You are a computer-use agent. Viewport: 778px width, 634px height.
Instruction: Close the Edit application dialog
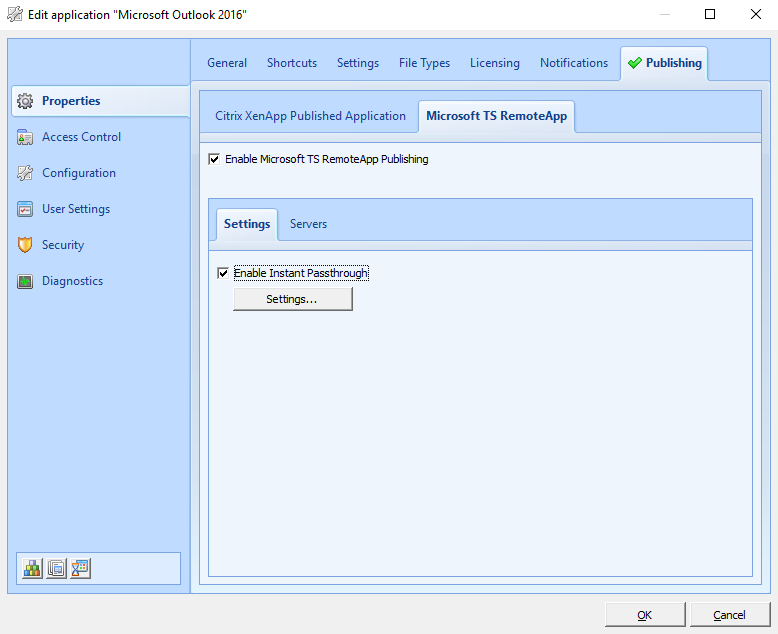[756, 14]
